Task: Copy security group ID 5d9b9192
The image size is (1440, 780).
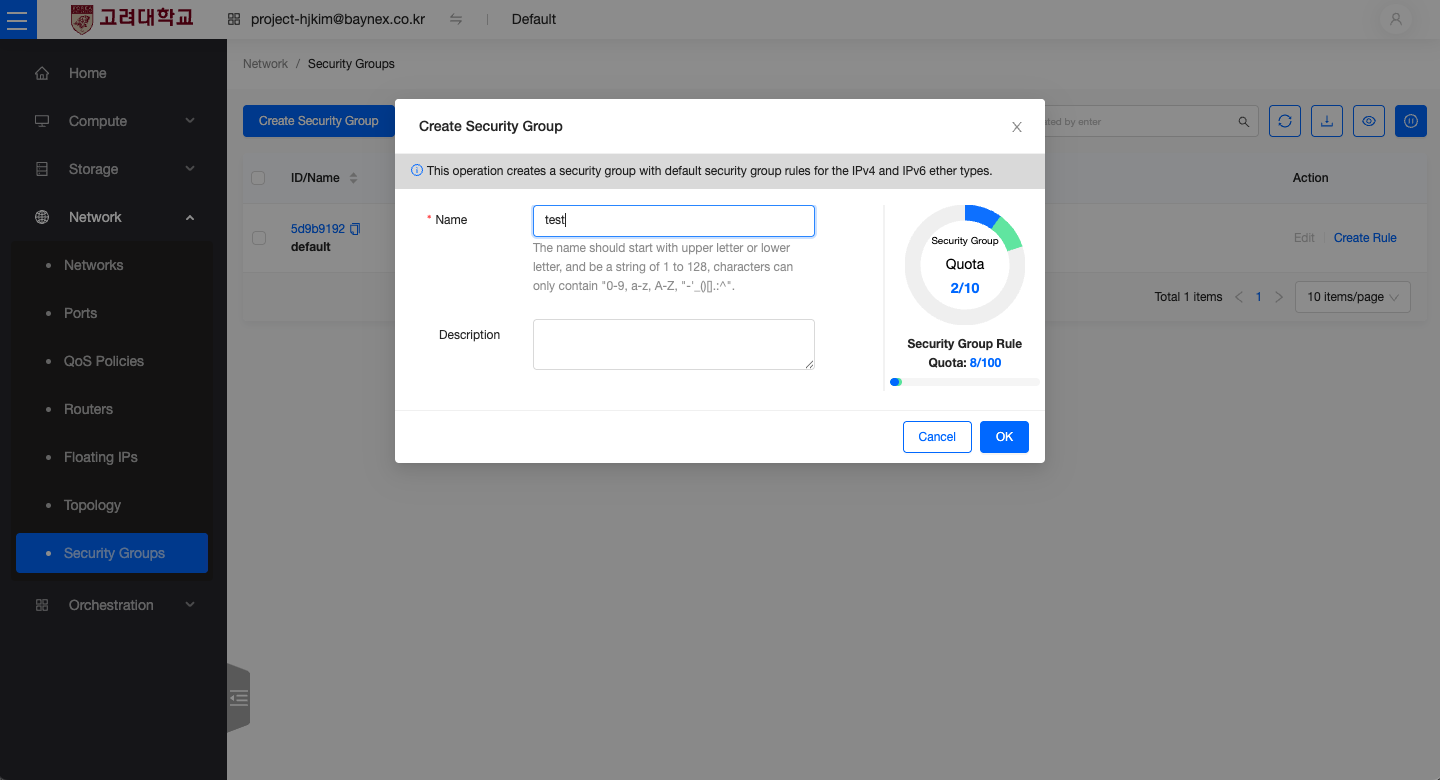Action: [x=355, y=229]
